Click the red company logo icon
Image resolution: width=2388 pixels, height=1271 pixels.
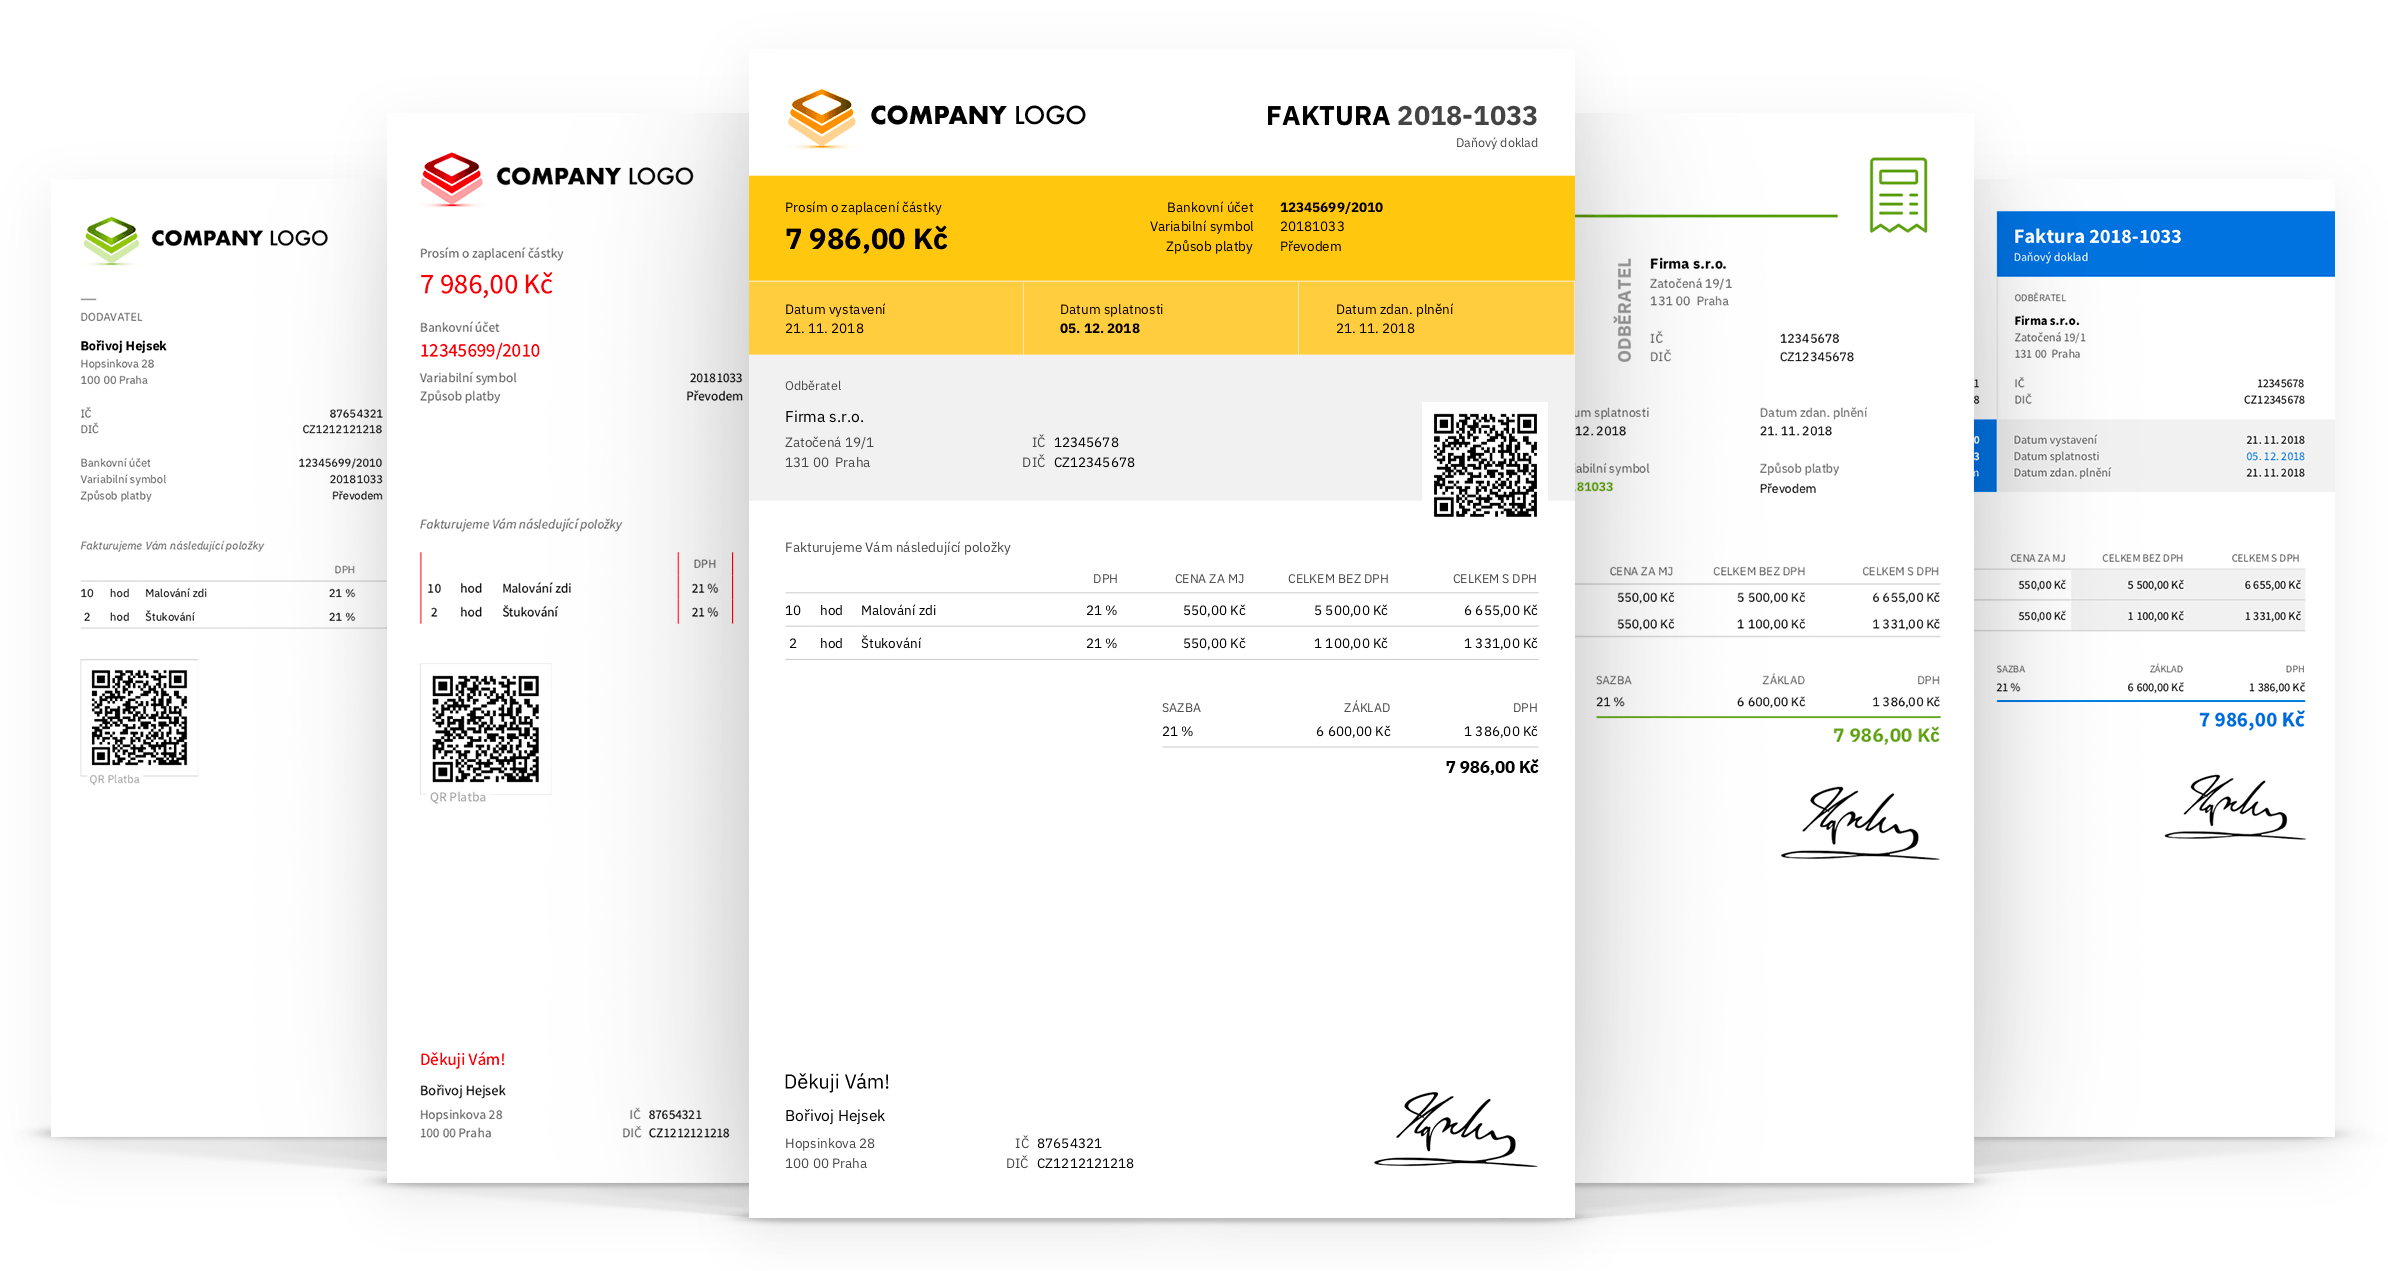pyautogui.click(x=451, y=179)
